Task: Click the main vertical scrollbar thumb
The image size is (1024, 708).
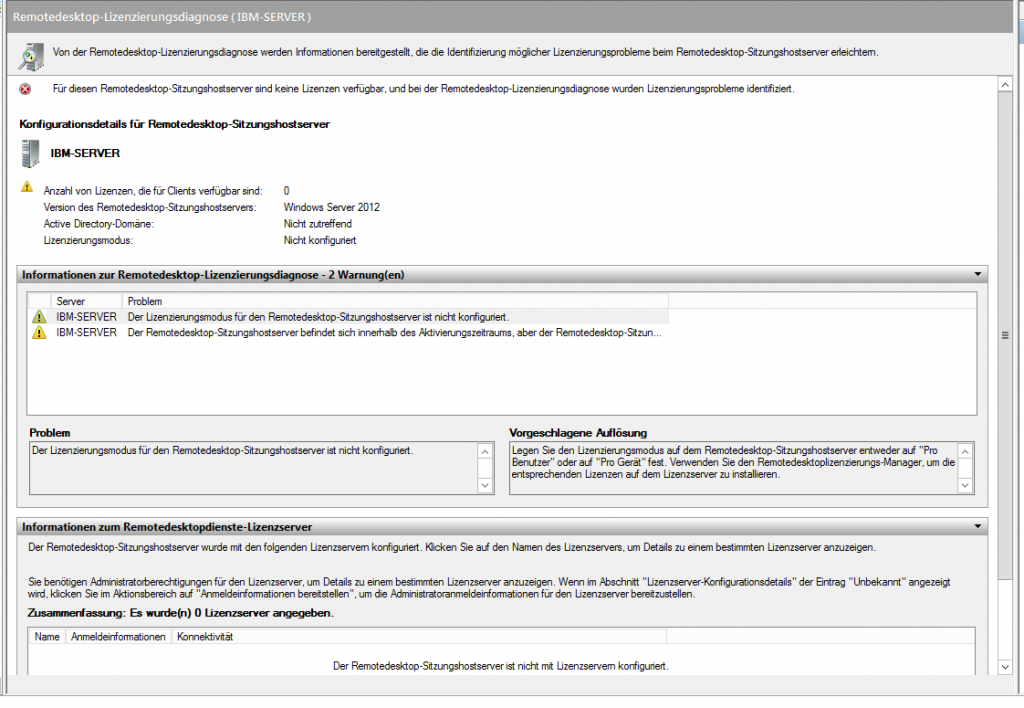Action: click(x=1005, y=335)
